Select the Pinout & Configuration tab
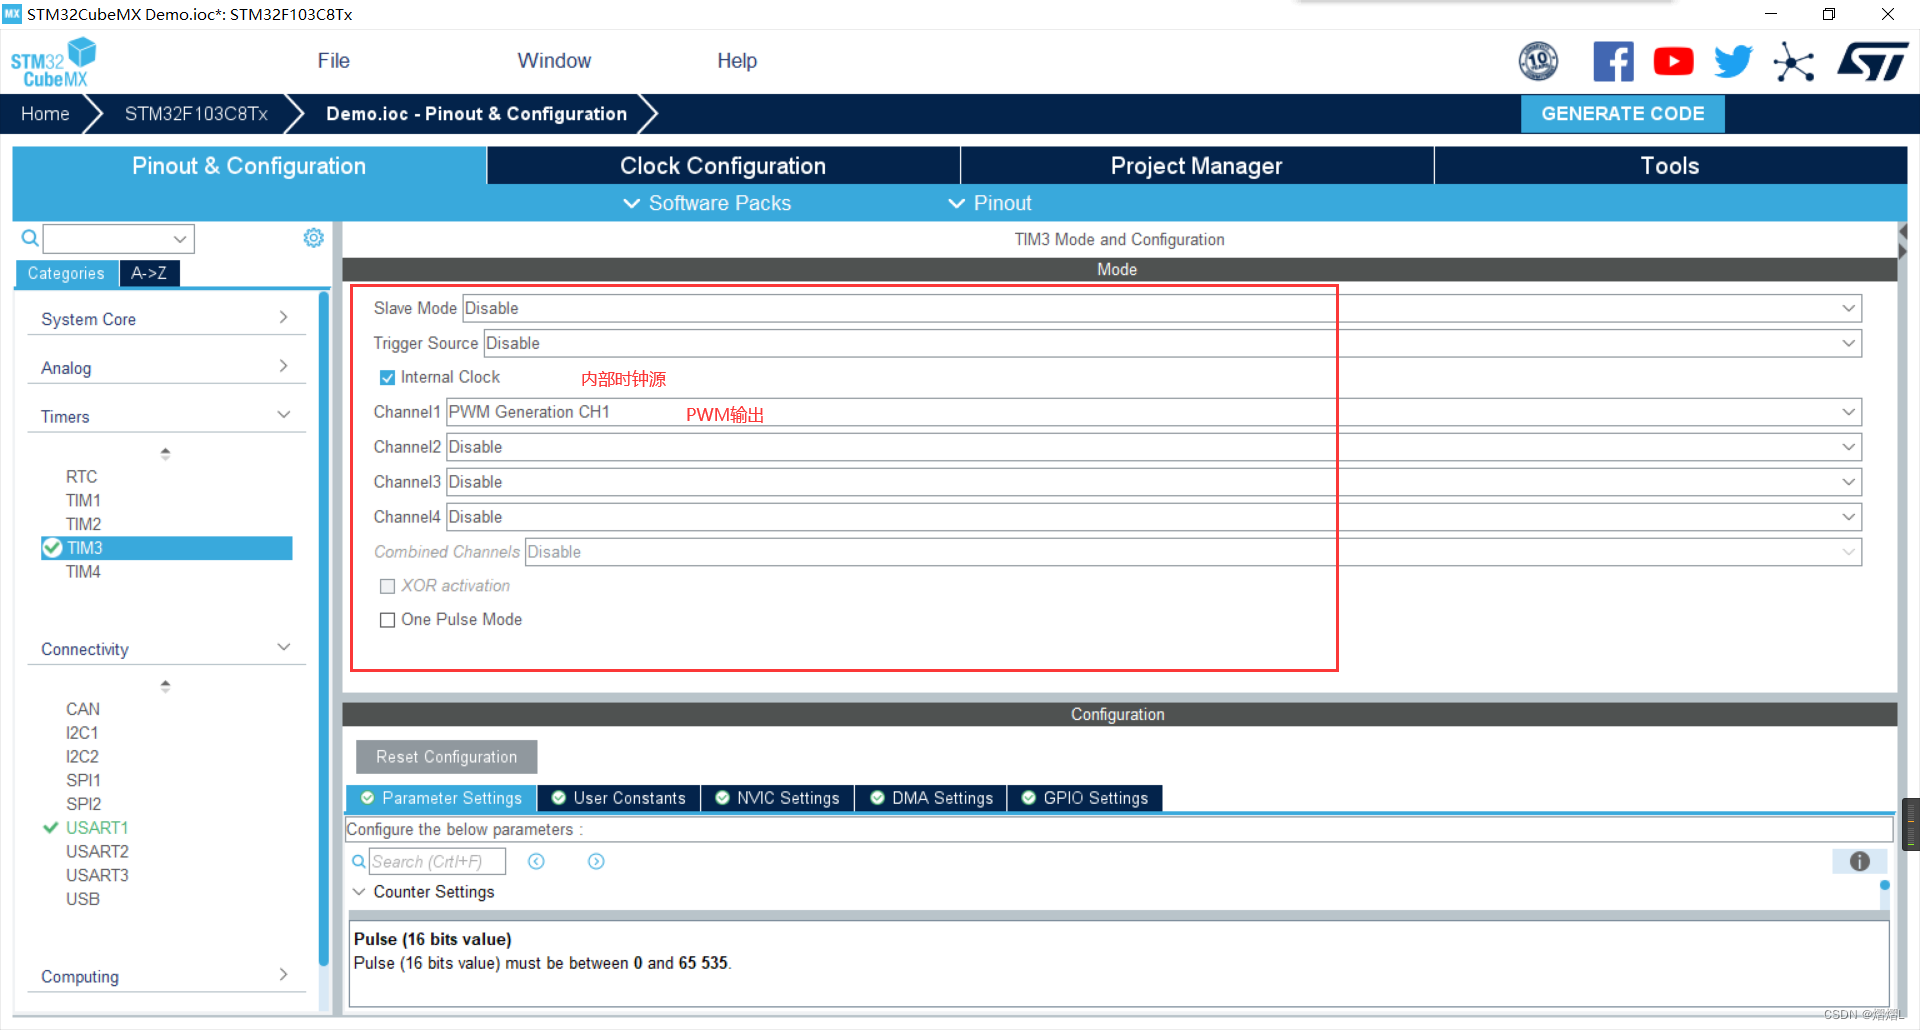This screenshot has width=1920, height=1030. 249,166
